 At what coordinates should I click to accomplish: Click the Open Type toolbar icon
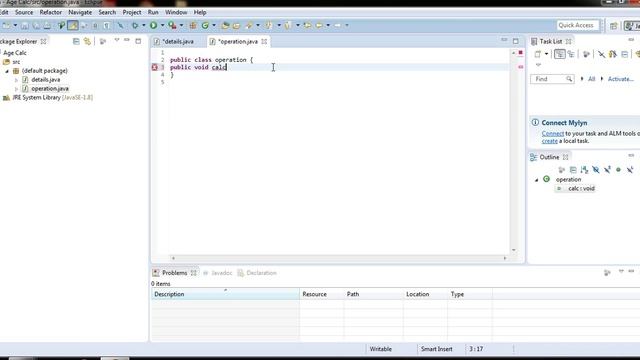tap(225, 25)
